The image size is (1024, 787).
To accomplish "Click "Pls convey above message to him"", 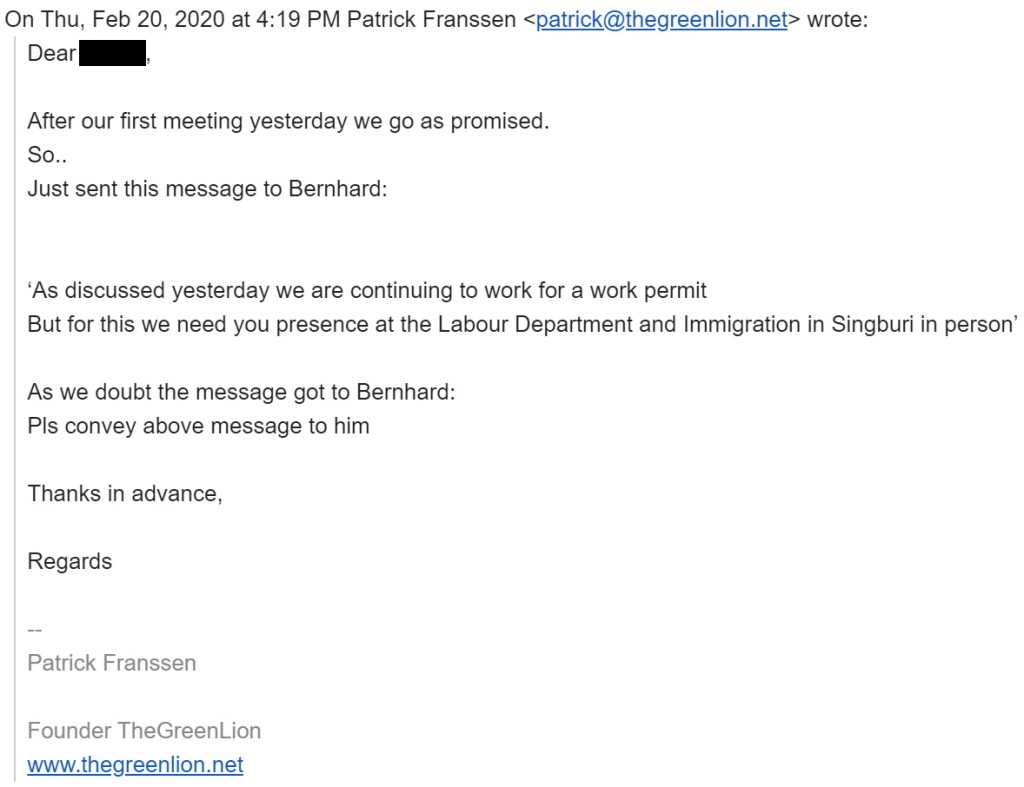I will point(198,426).
